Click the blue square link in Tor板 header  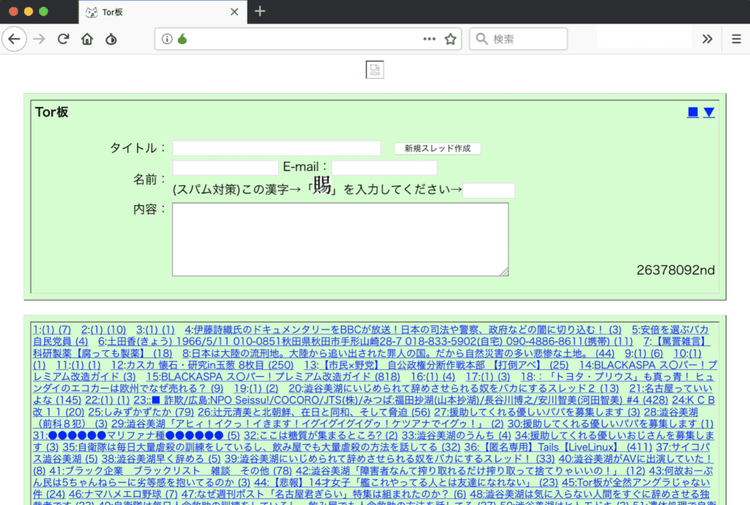point(693,112)
